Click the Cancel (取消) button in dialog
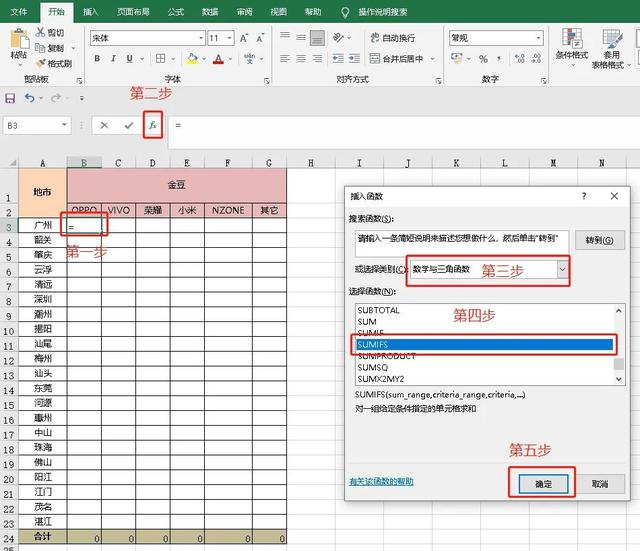640x551 pixels. coord(600,484)
